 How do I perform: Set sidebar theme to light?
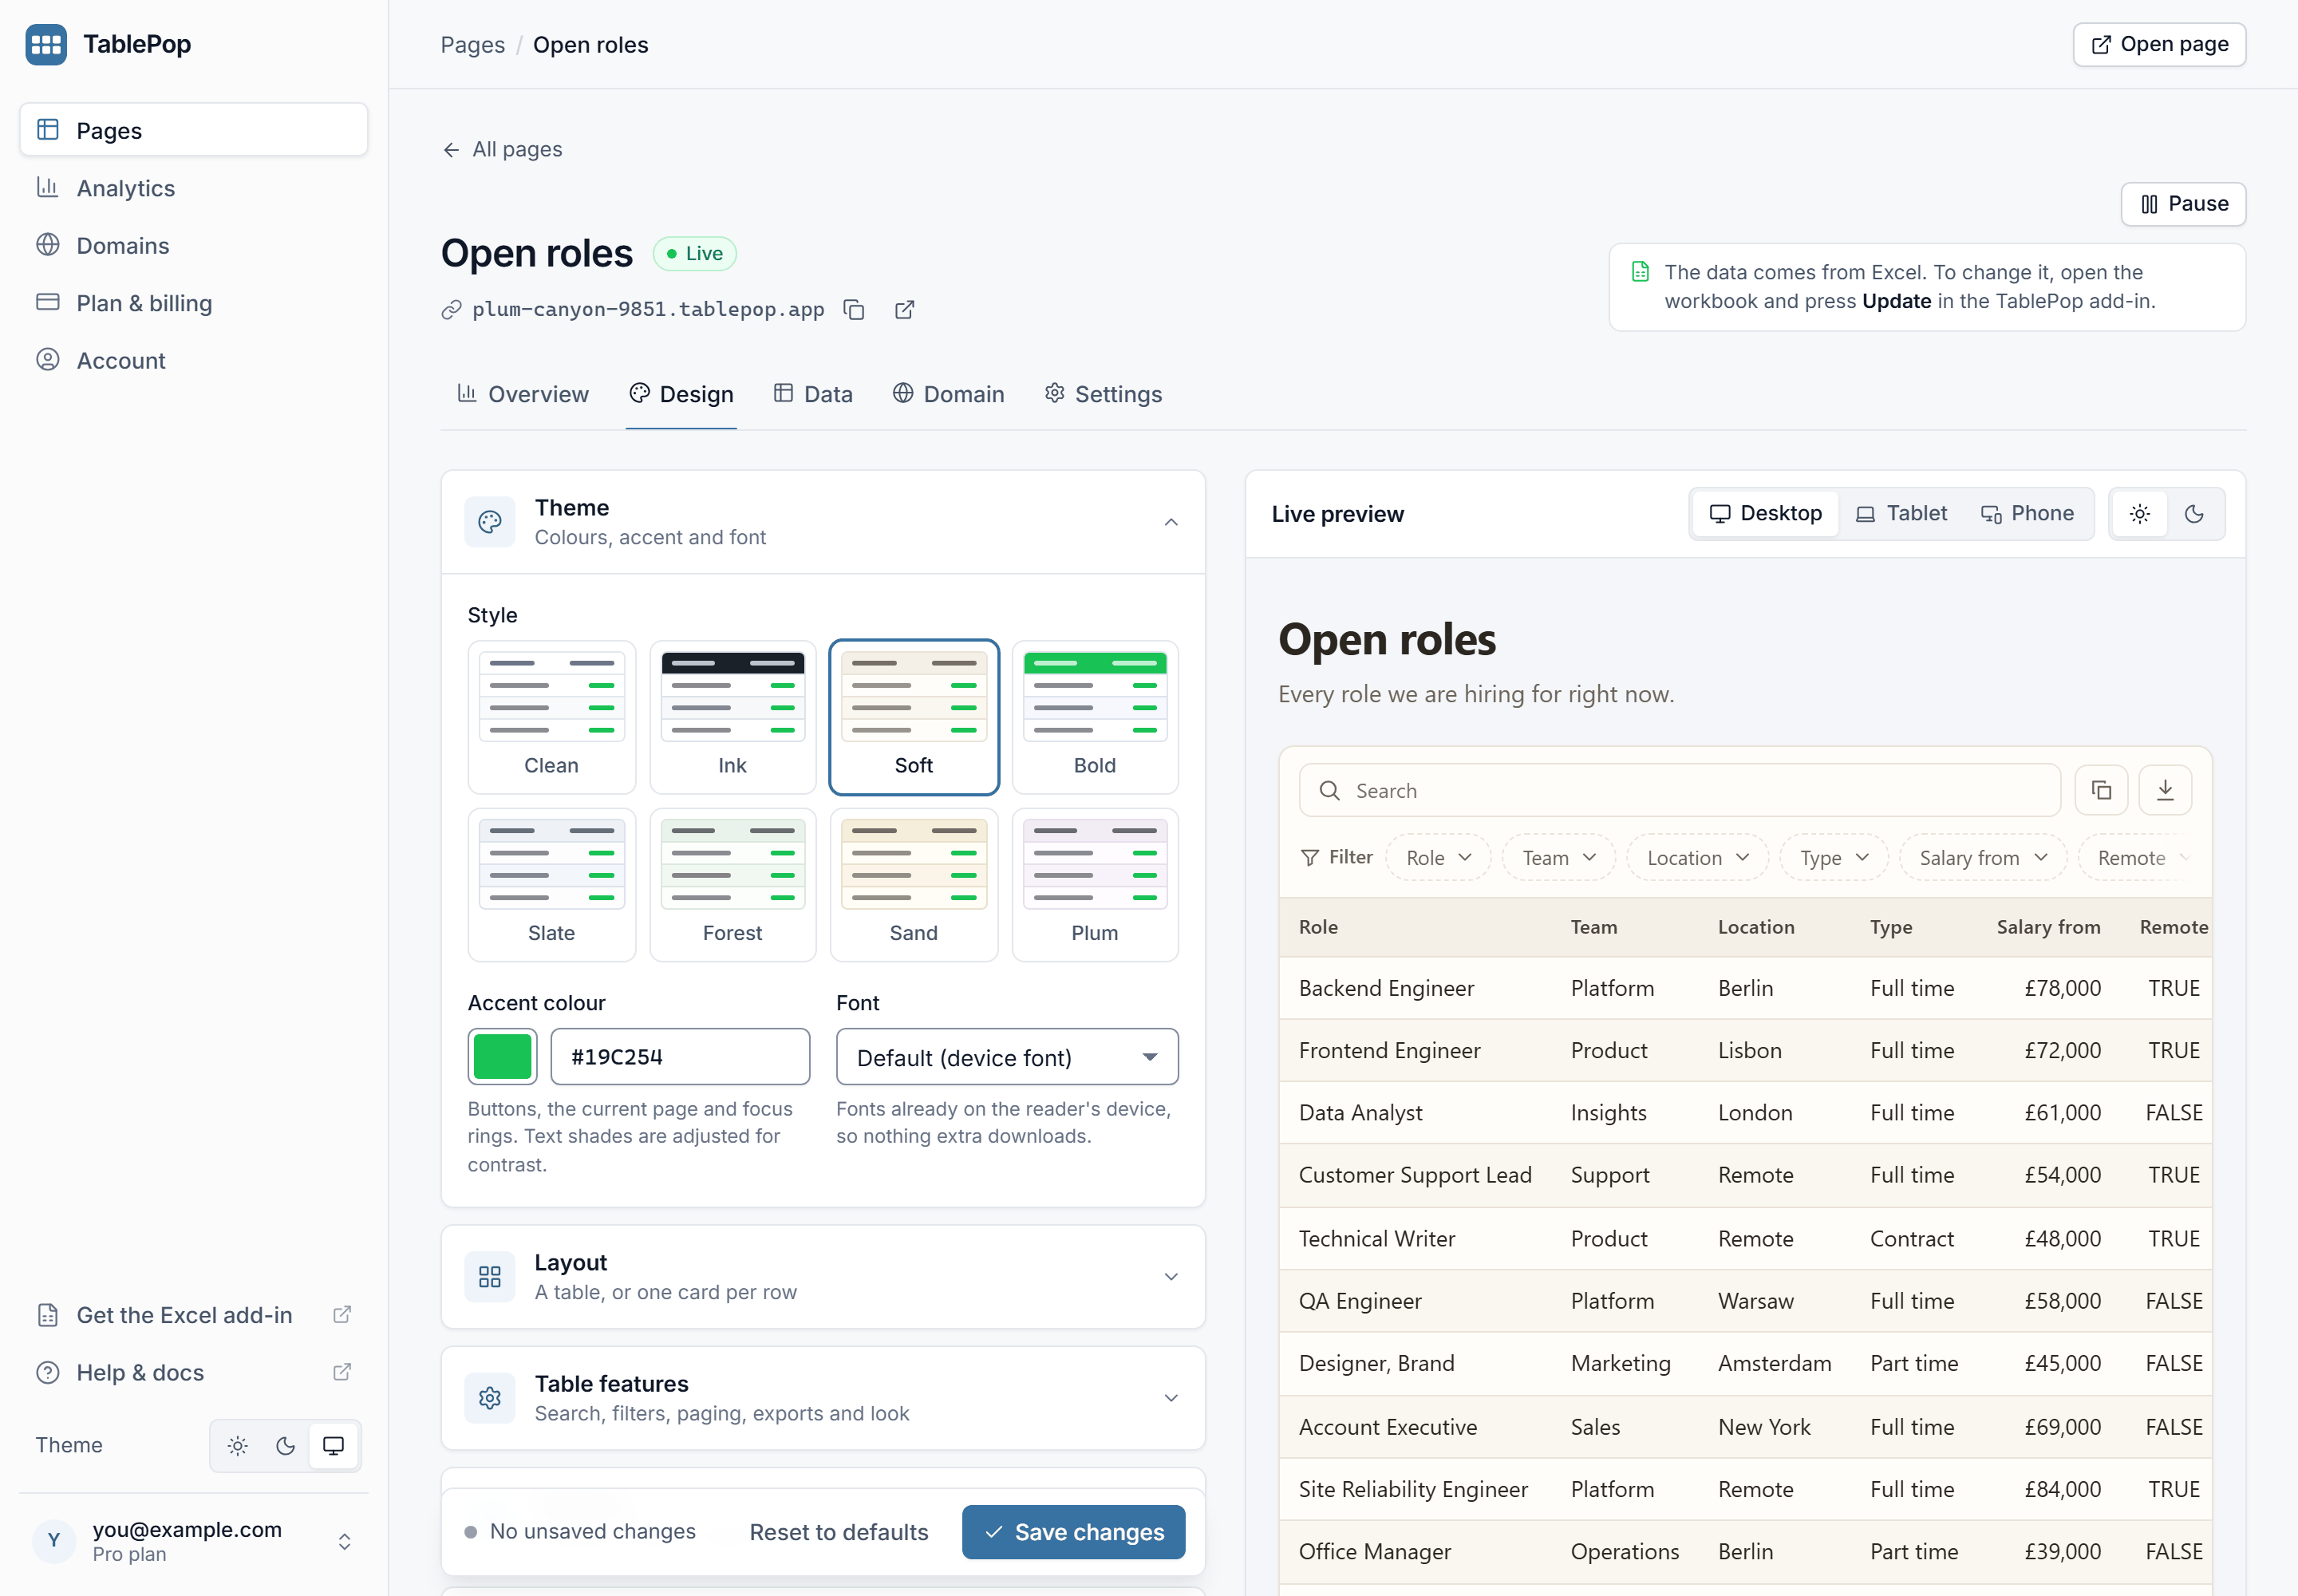point(237,1445)
